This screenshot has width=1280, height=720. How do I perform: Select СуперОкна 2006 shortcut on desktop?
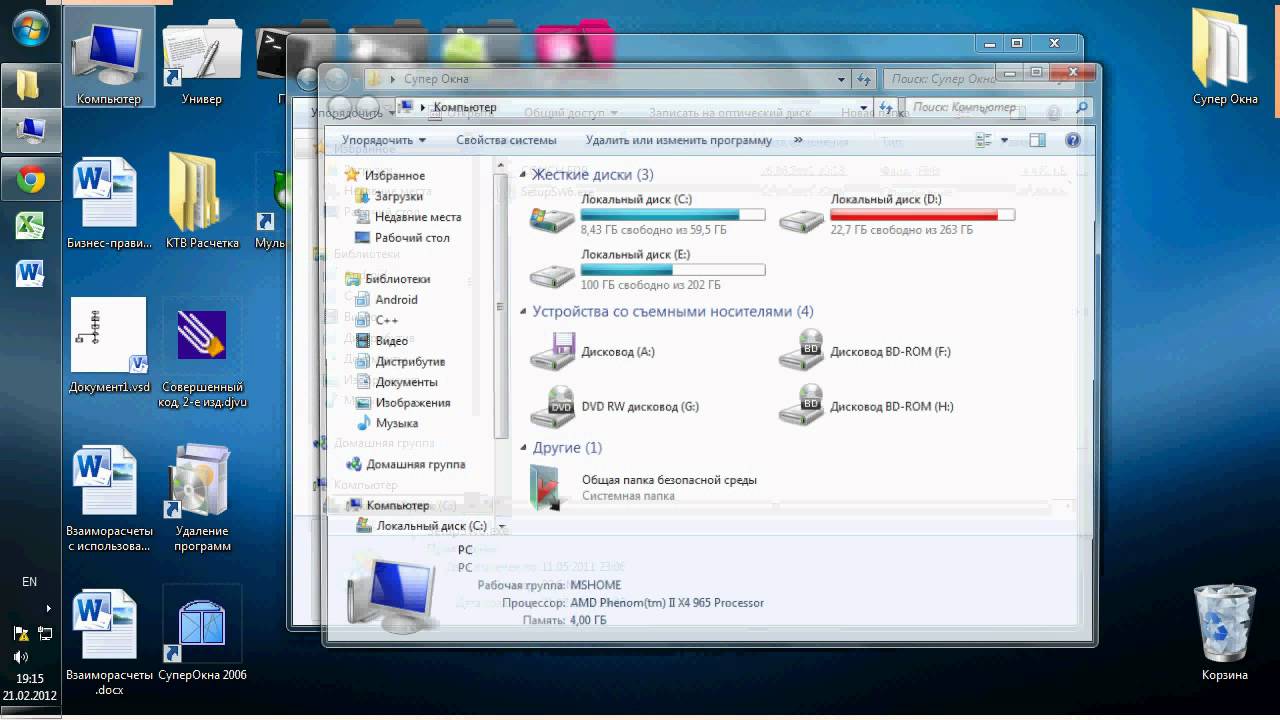[x=202, y=633]
